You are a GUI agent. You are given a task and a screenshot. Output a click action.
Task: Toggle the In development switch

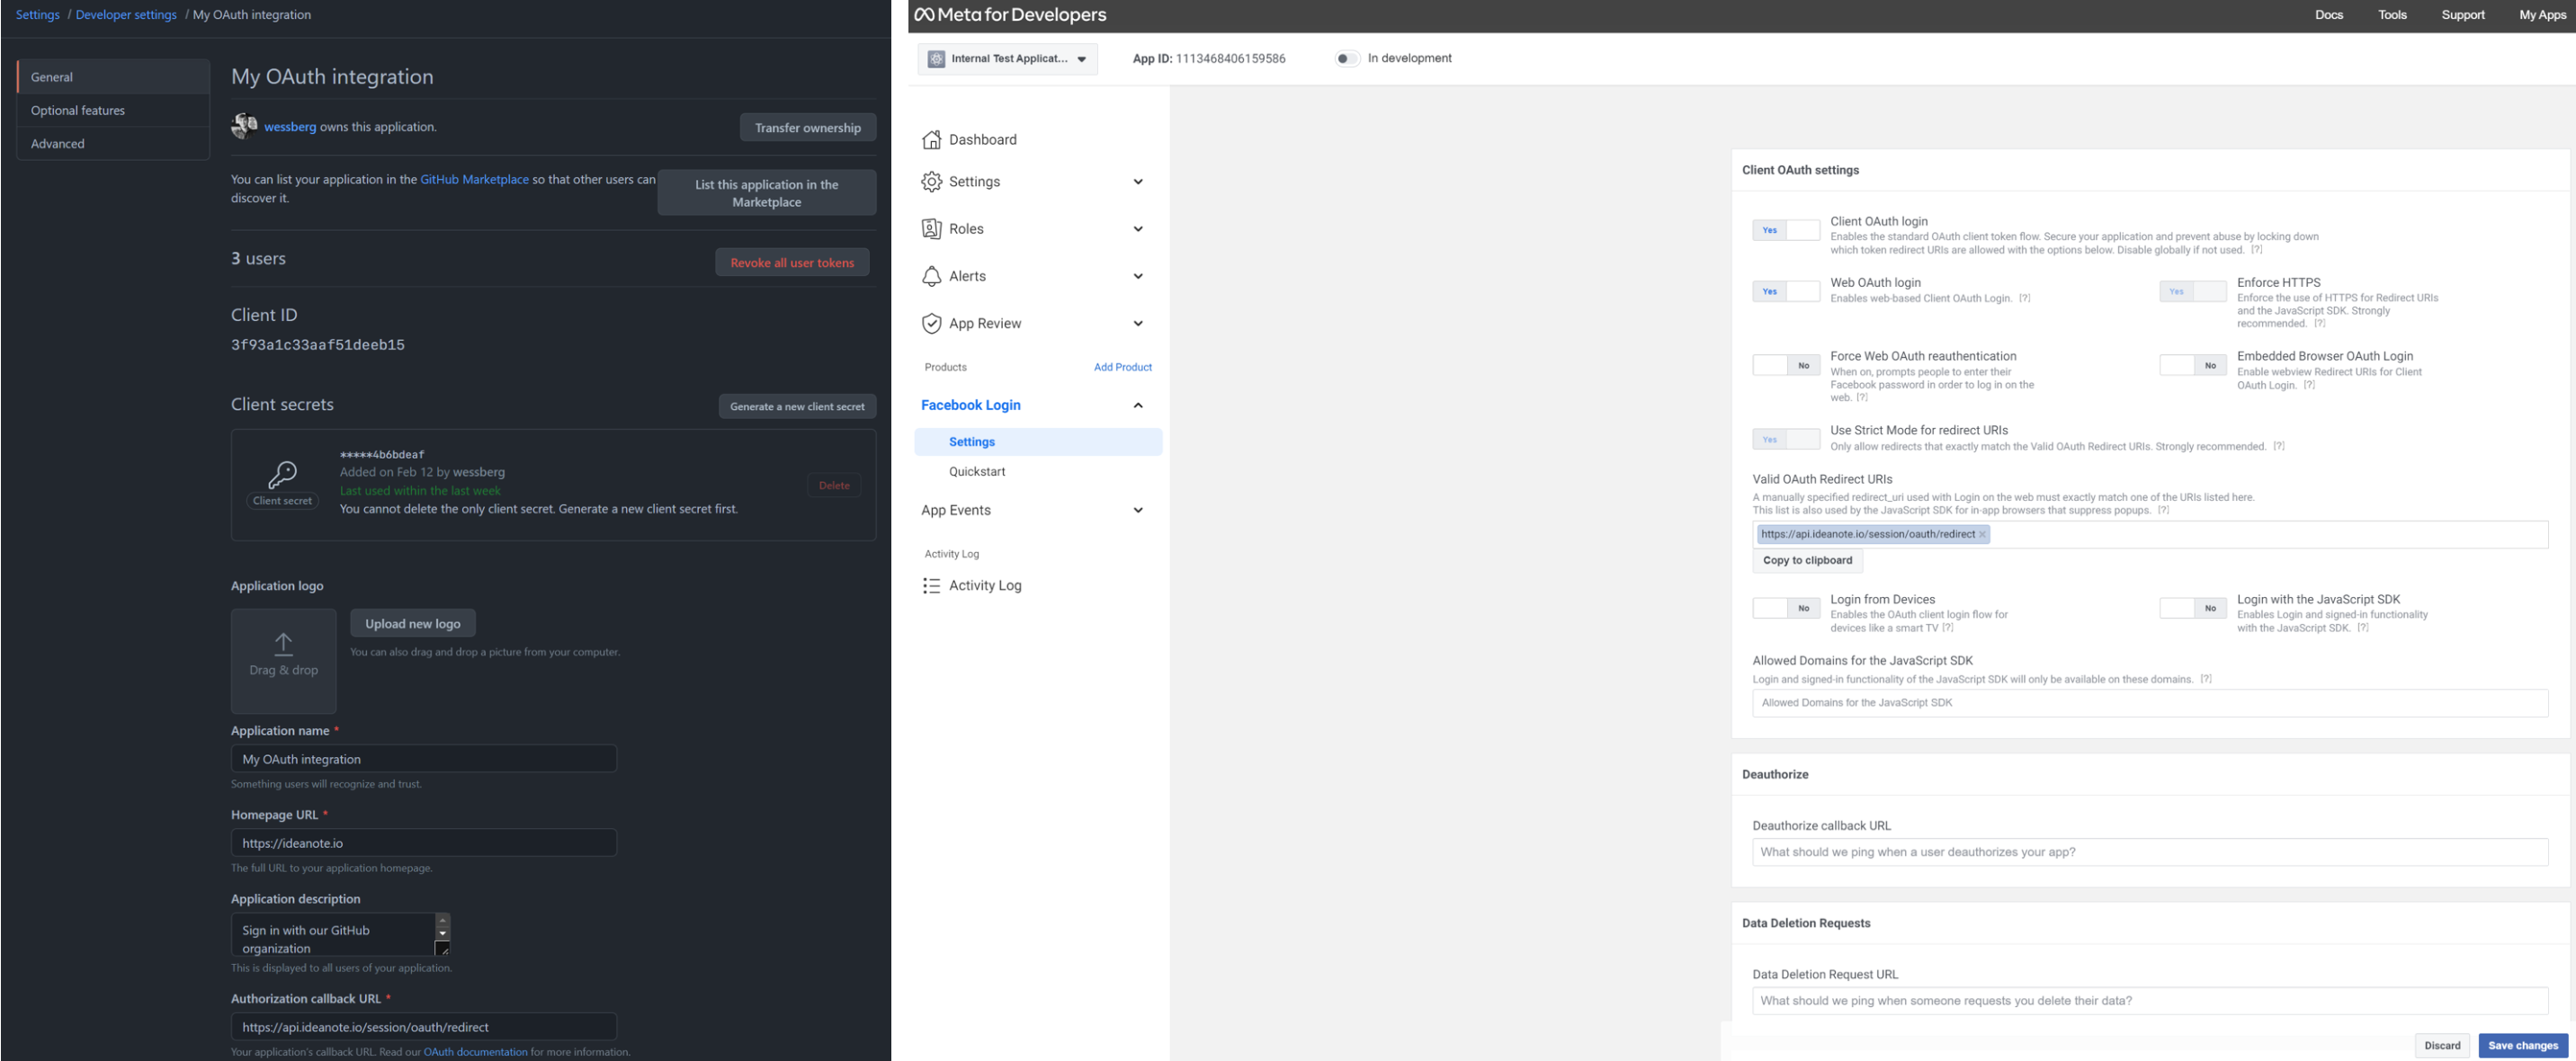pyautogui.click(x=1347, y=58)
